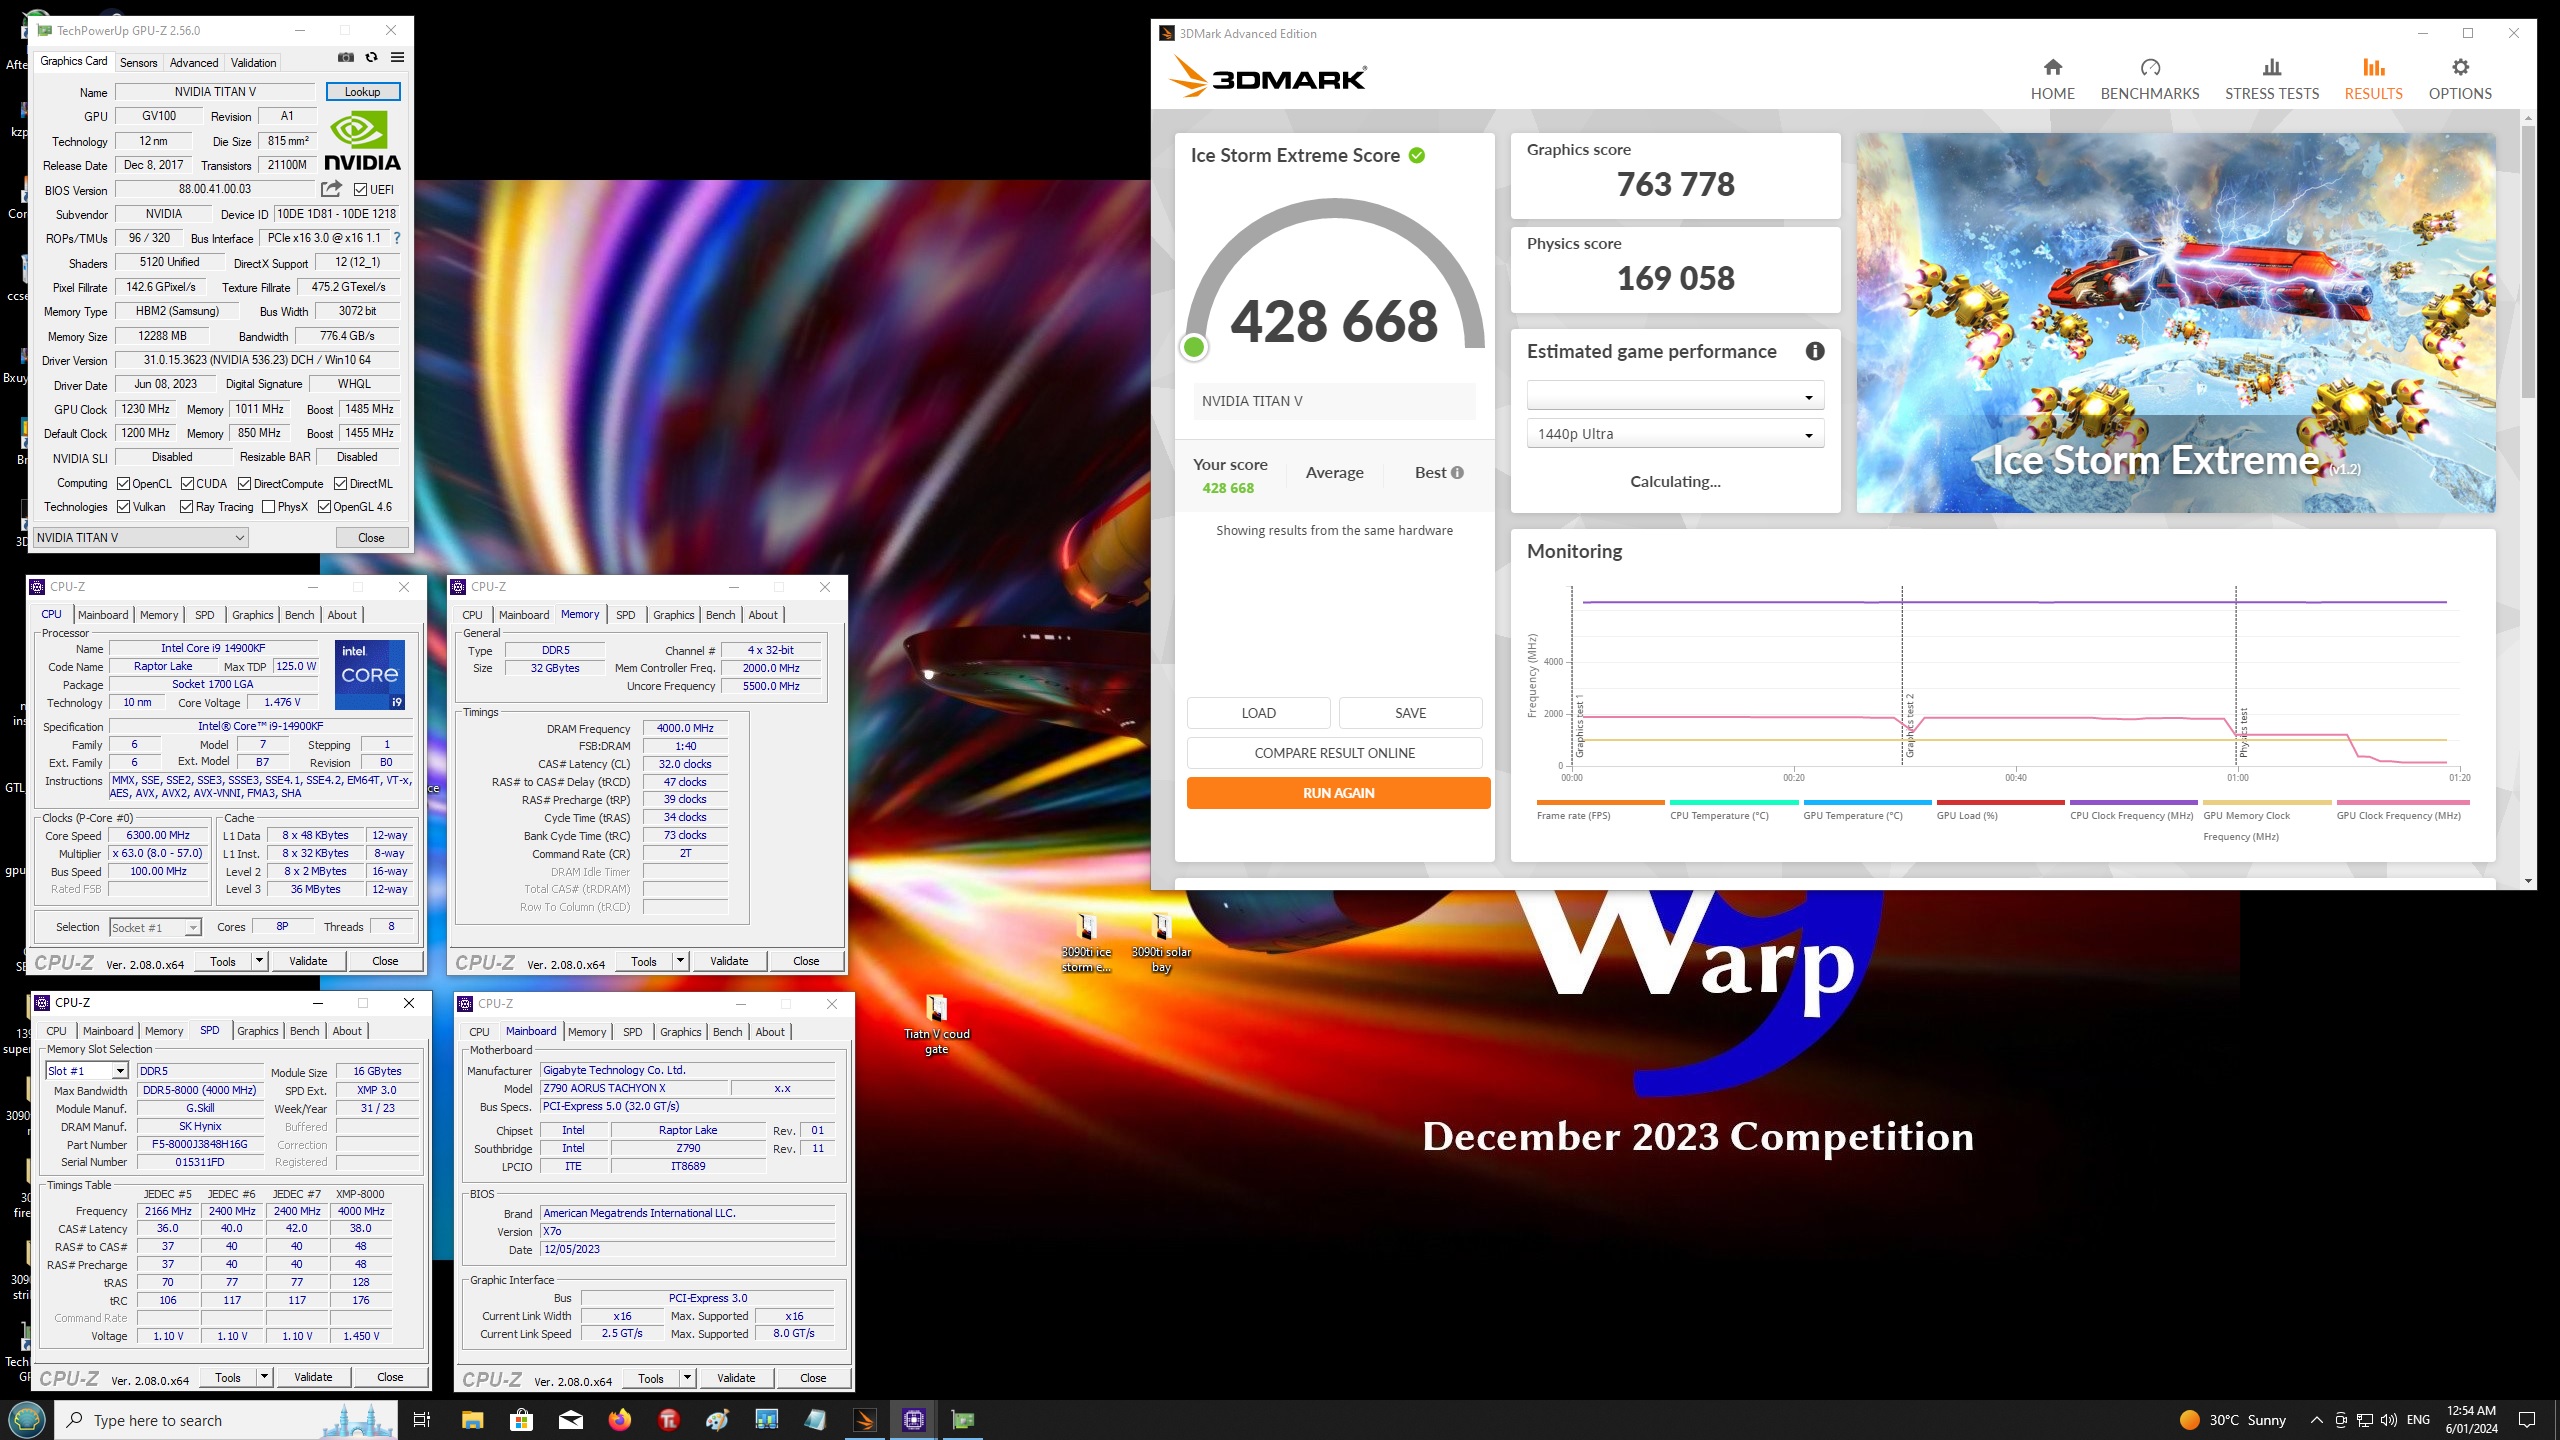This screenshot has height=1440, width=2560.
Task: Toggle the OpenCL checkbox
Action: (124, 483)
